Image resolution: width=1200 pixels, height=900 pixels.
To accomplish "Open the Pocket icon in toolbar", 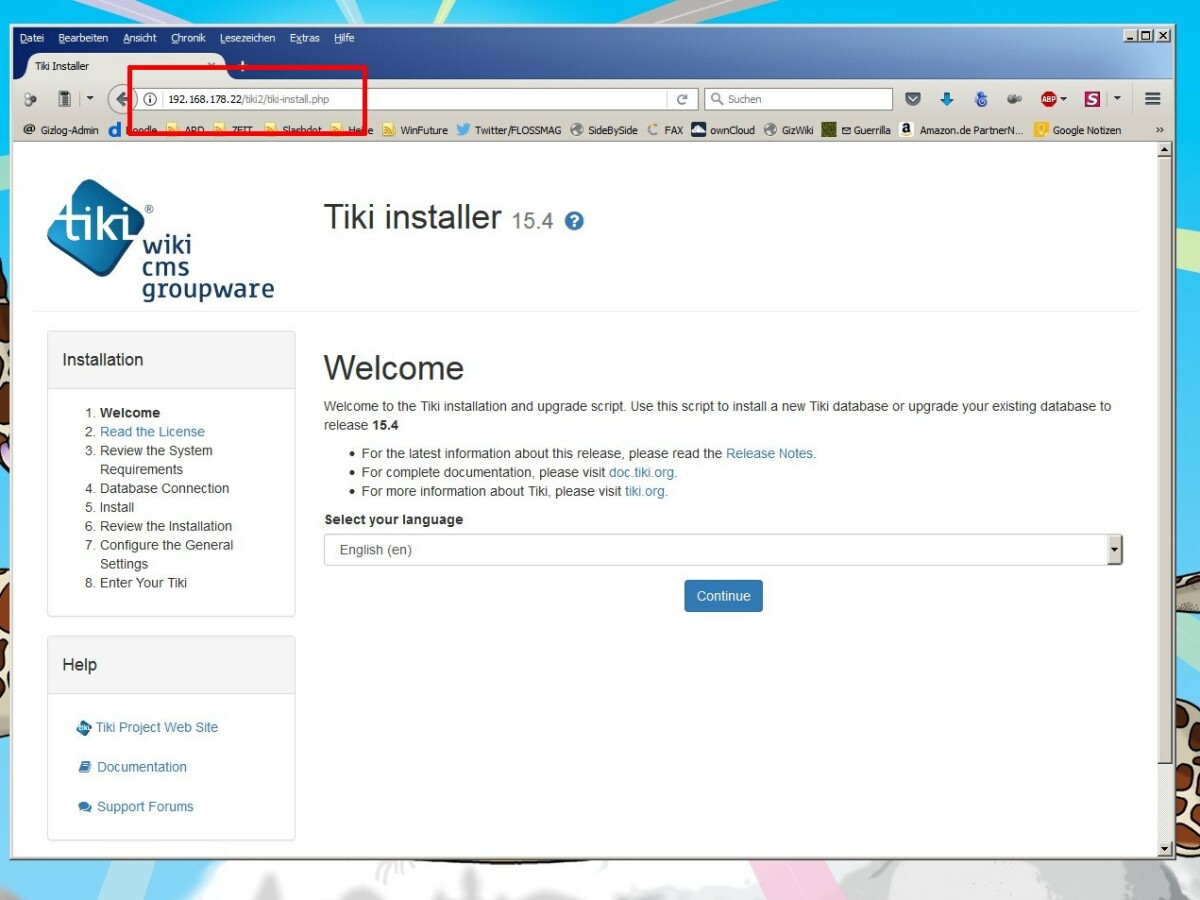I will click(912, 99).
